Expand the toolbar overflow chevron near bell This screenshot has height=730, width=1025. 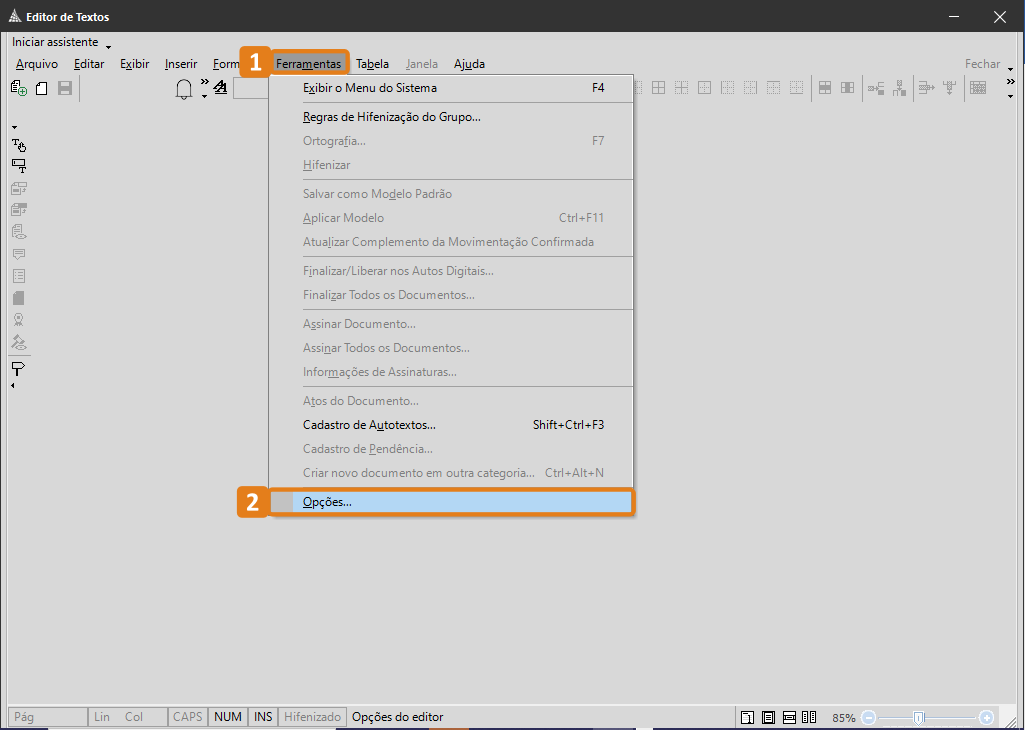pos(204,82)
